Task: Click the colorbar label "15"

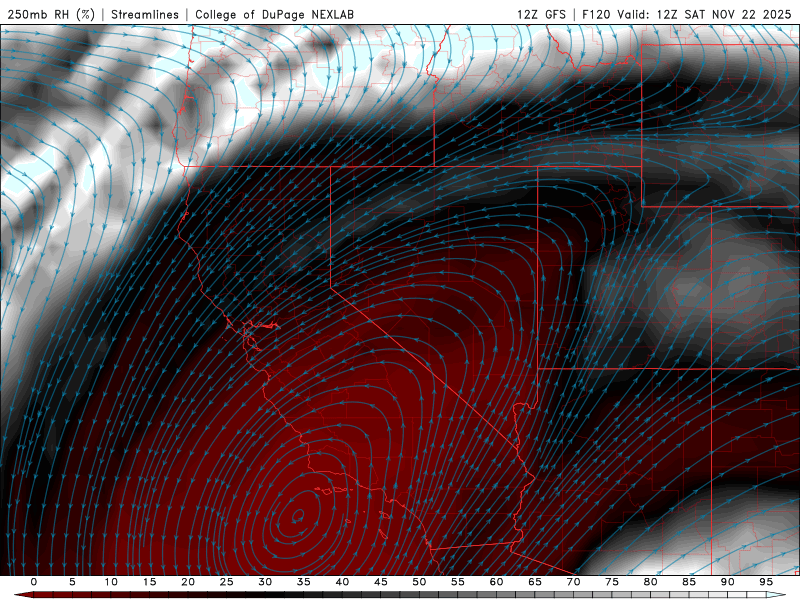Action: (149, 582)
